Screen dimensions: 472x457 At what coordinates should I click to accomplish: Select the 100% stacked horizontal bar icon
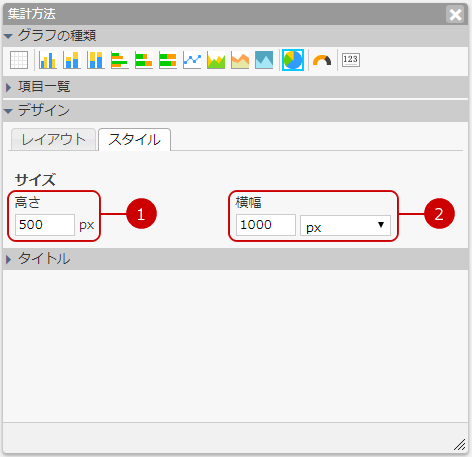(168, 60)
